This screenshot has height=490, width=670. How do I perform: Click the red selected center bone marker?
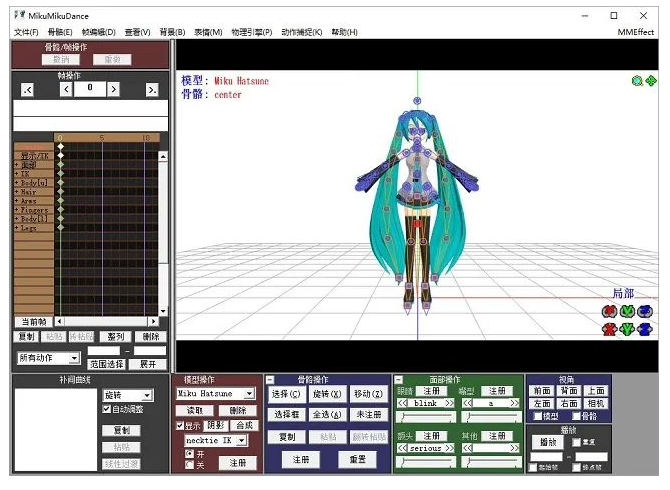click(x=417, y=223)
